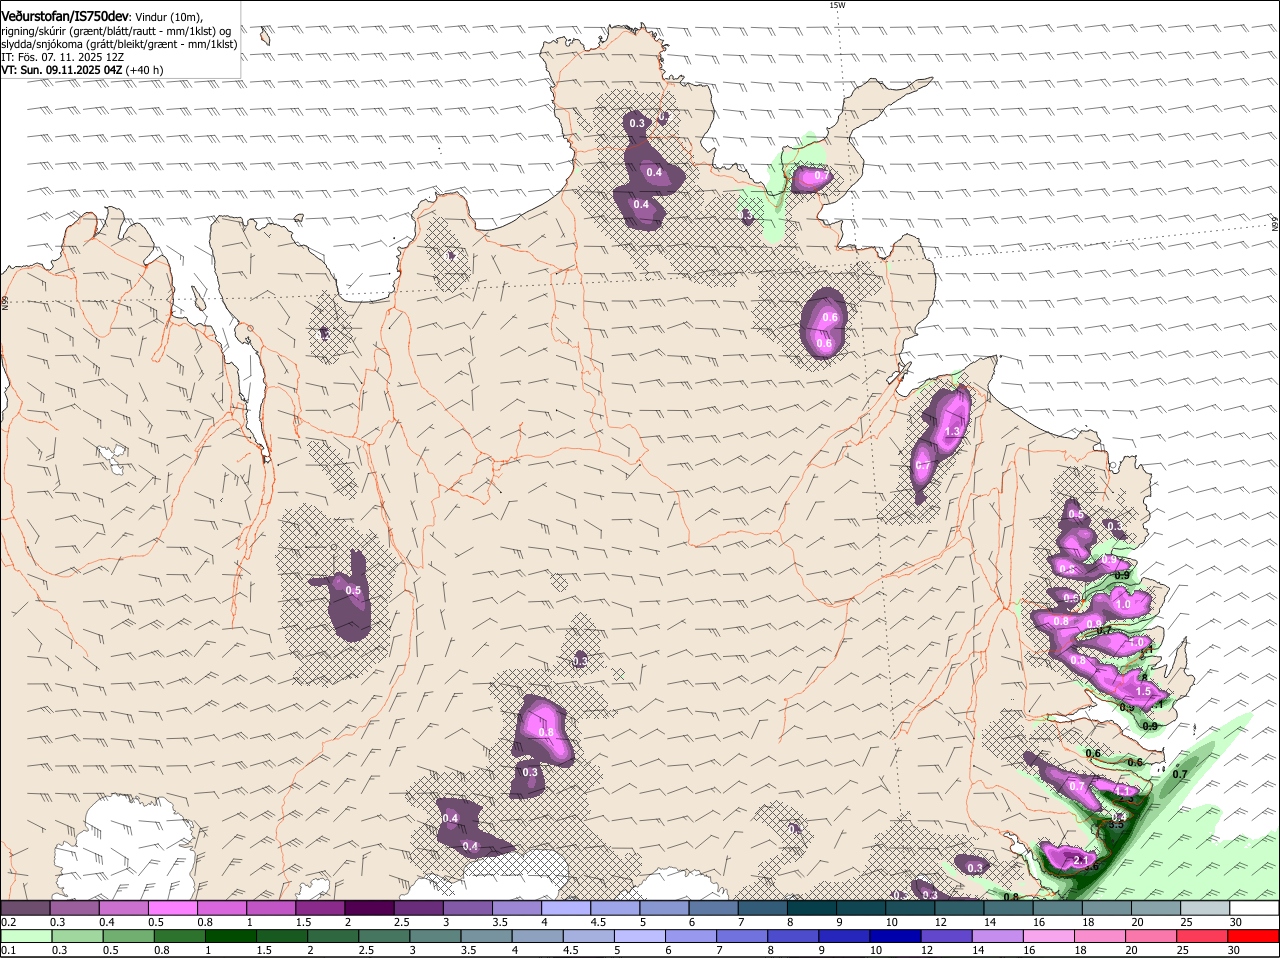The image size is (1280, 958).
Task: Select lower legend deep blue swatch at 10
Action: click(895, 936)
